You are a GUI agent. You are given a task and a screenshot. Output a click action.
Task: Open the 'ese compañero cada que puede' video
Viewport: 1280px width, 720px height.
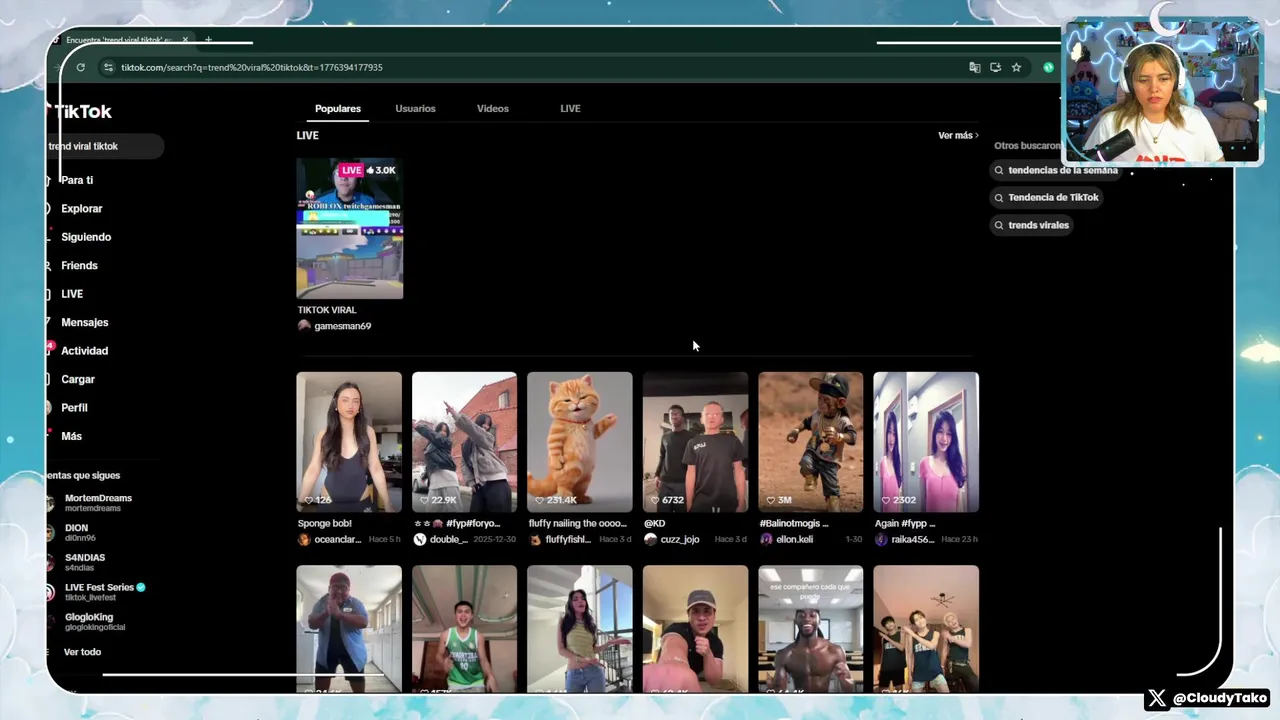(810, 629)
